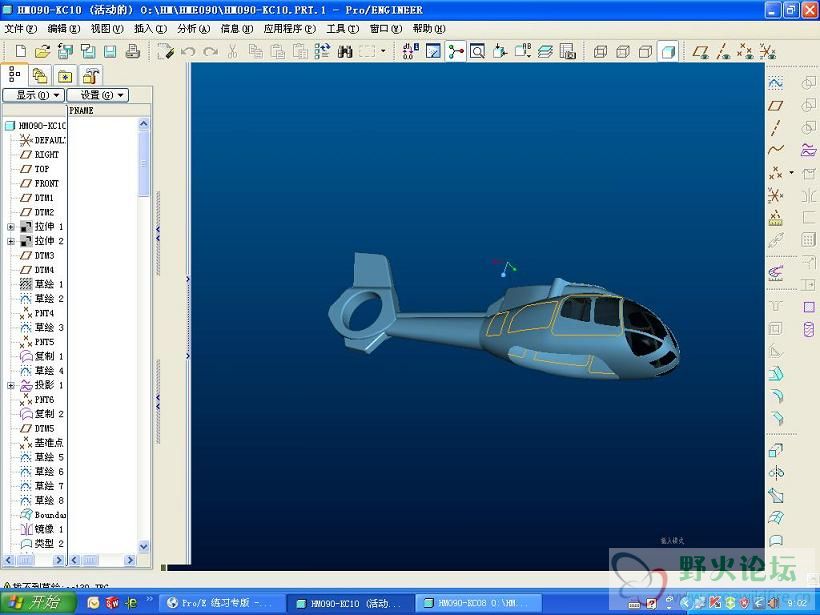Expand the 拉伸 1 feature node
Screen dimensions: 820x615
[10, 227]
